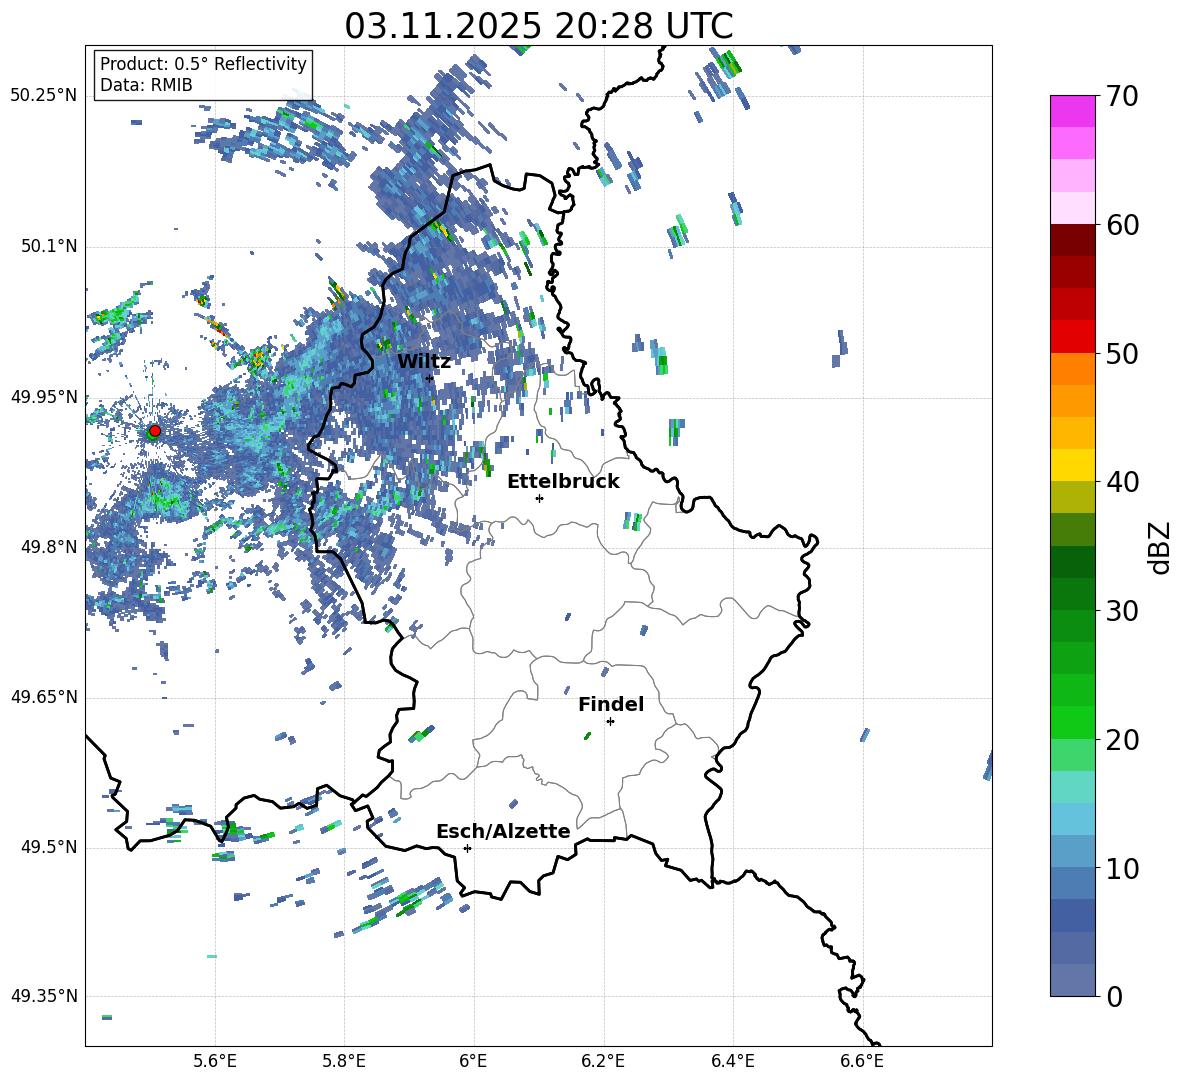Click the 10 tick label on colorbar
This screenshot has height=1081, width=1184.
(x=1123, y=868)
